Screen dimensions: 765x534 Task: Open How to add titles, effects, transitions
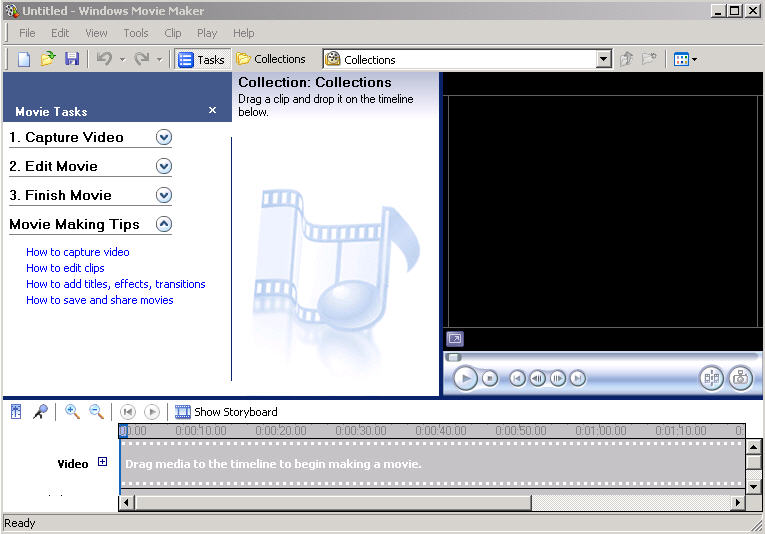point(116,284)
